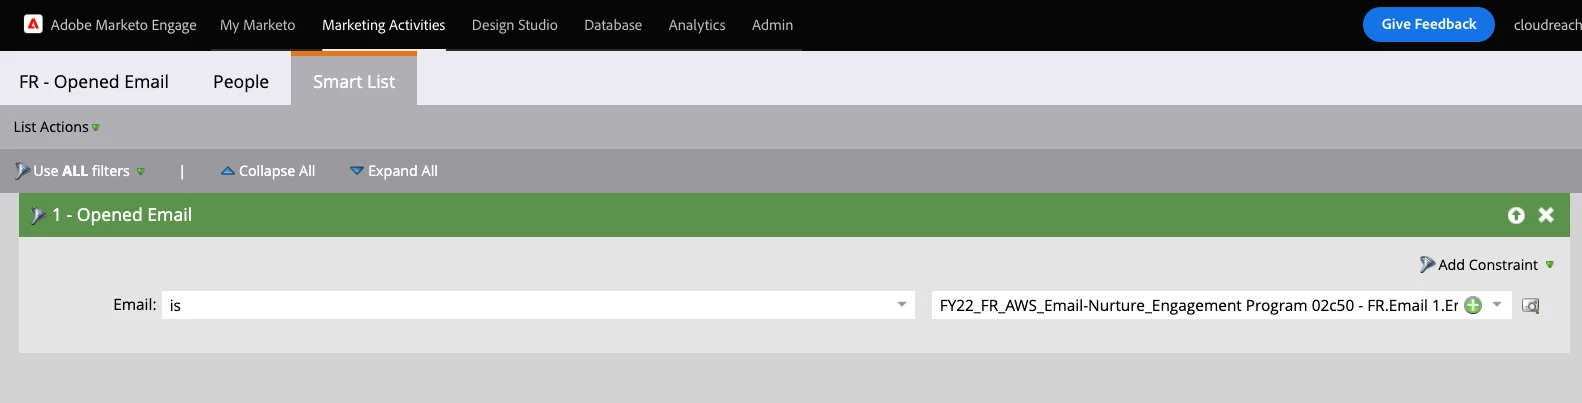Open My Marketo menu item
The height and width of the screenshot is (403, 1582).
[258, 25]
